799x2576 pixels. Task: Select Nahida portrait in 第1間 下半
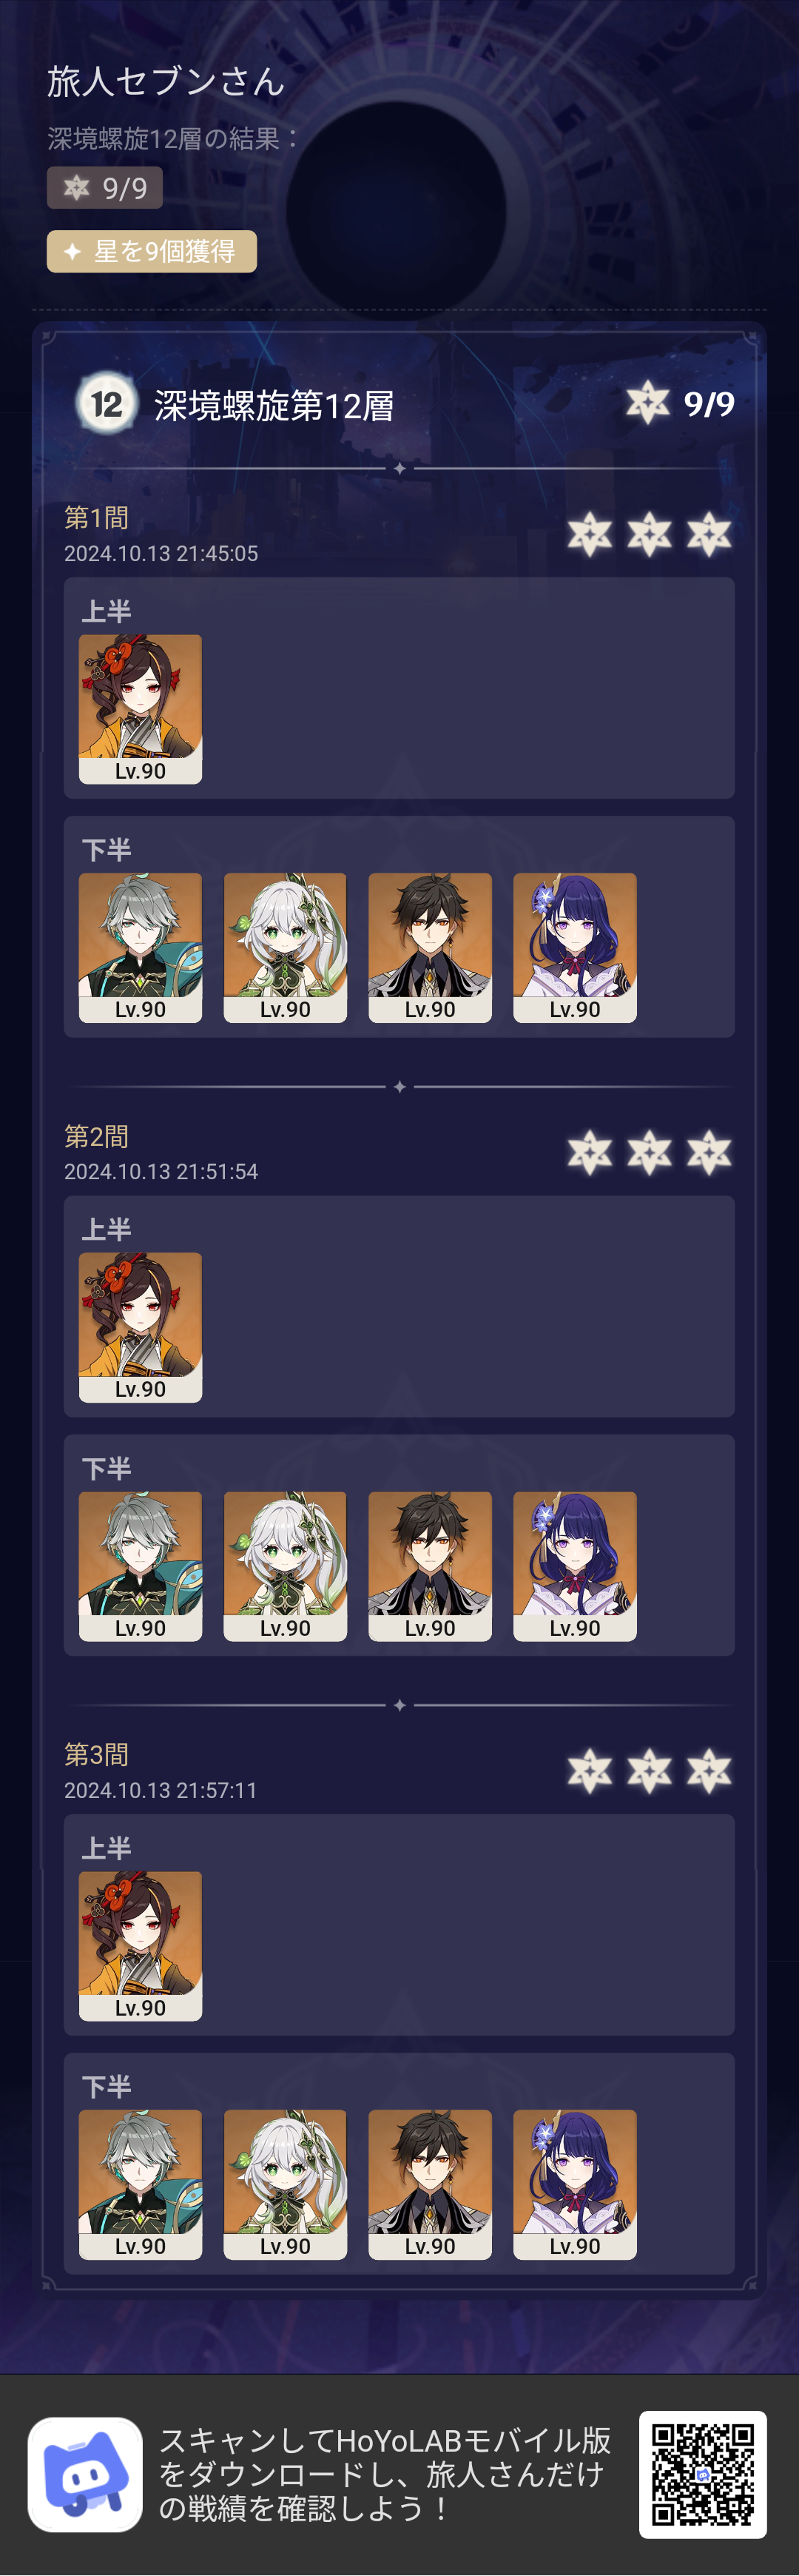coord(285,948)
